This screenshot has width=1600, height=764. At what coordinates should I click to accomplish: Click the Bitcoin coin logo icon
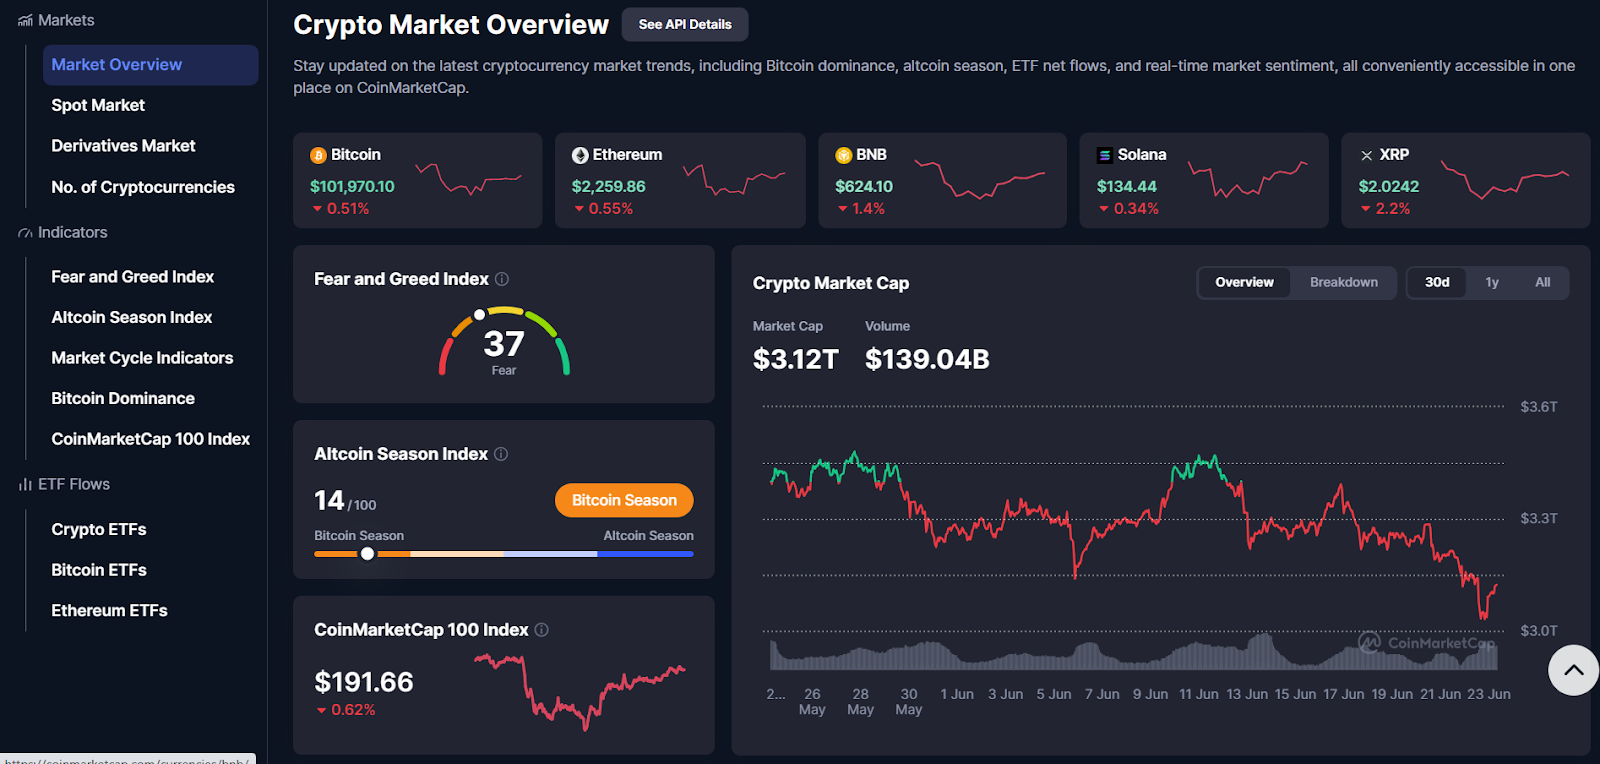tap(318, 155)
